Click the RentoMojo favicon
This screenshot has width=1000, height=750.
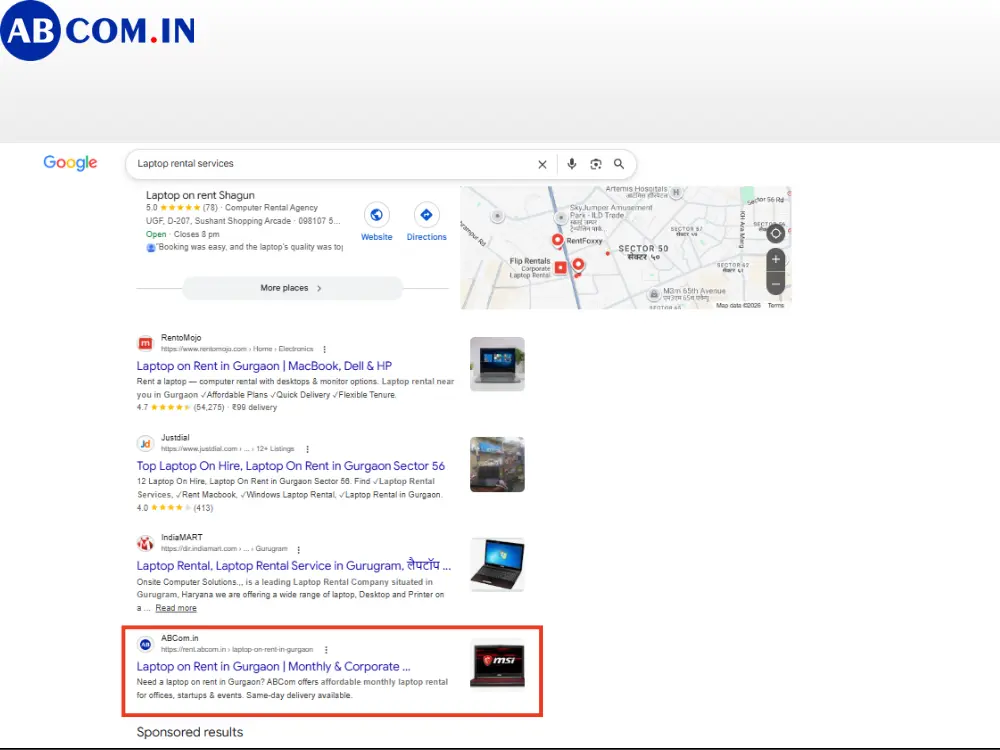[145, 343]
